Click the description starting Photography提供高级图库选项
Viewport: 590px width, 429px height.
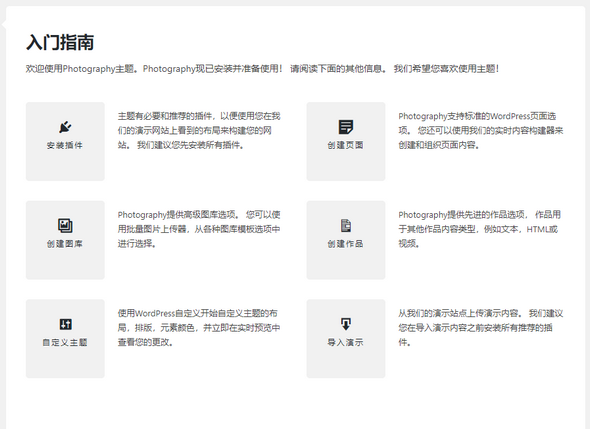(x=199, y=229)
